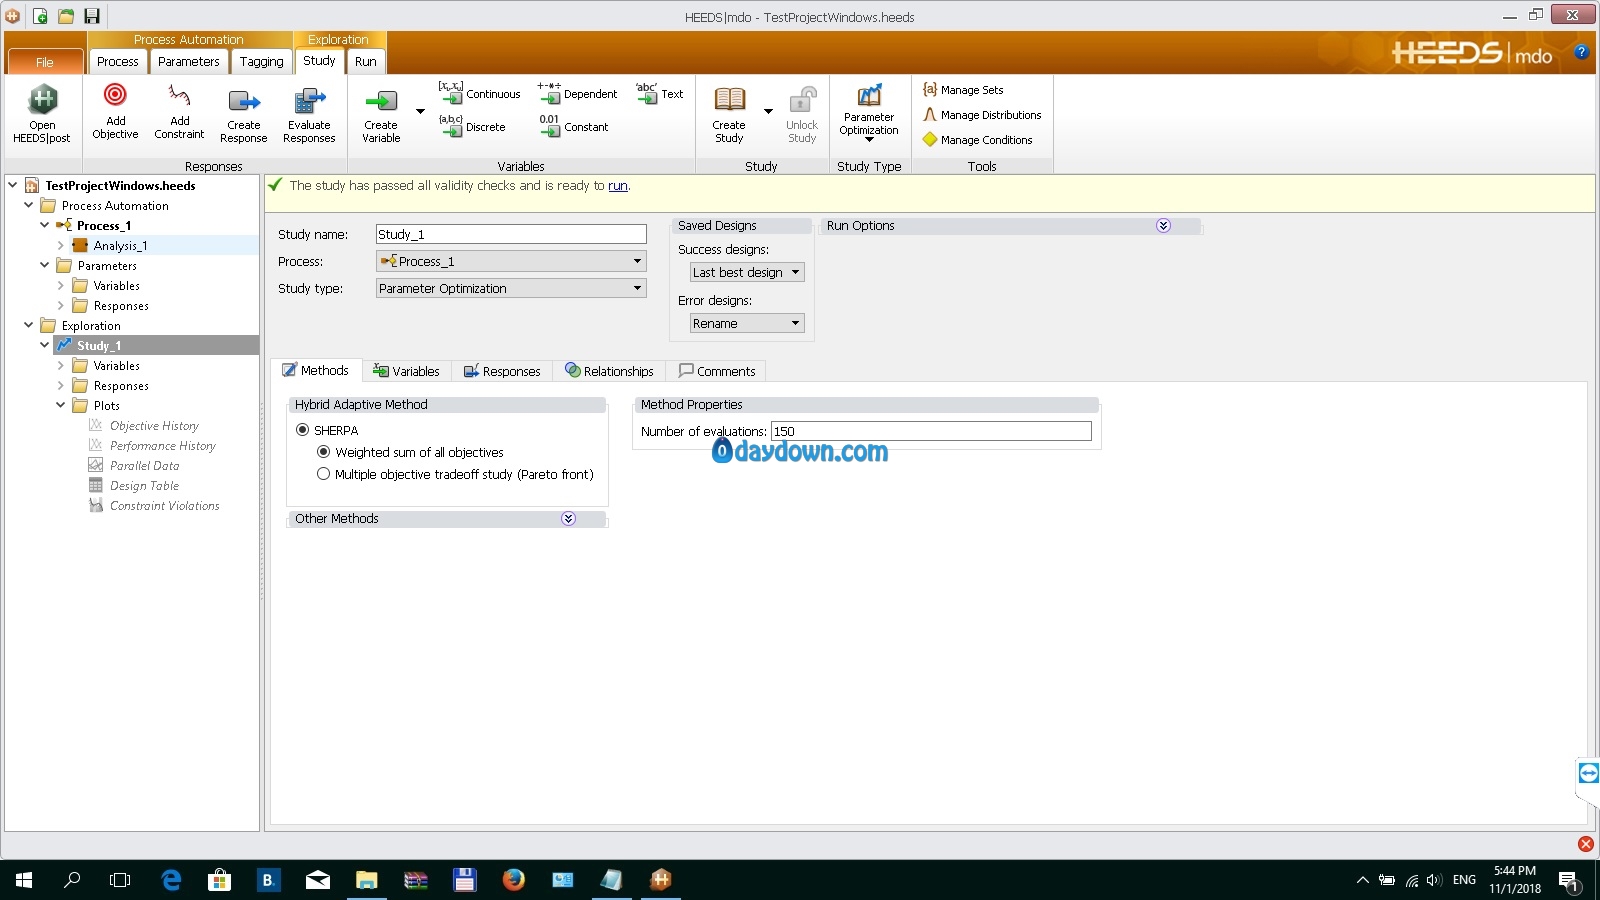The width and height of the screenshot is (1600, 900).
Task: Select Multiple objective tradeoff study option
Action: 323,474
